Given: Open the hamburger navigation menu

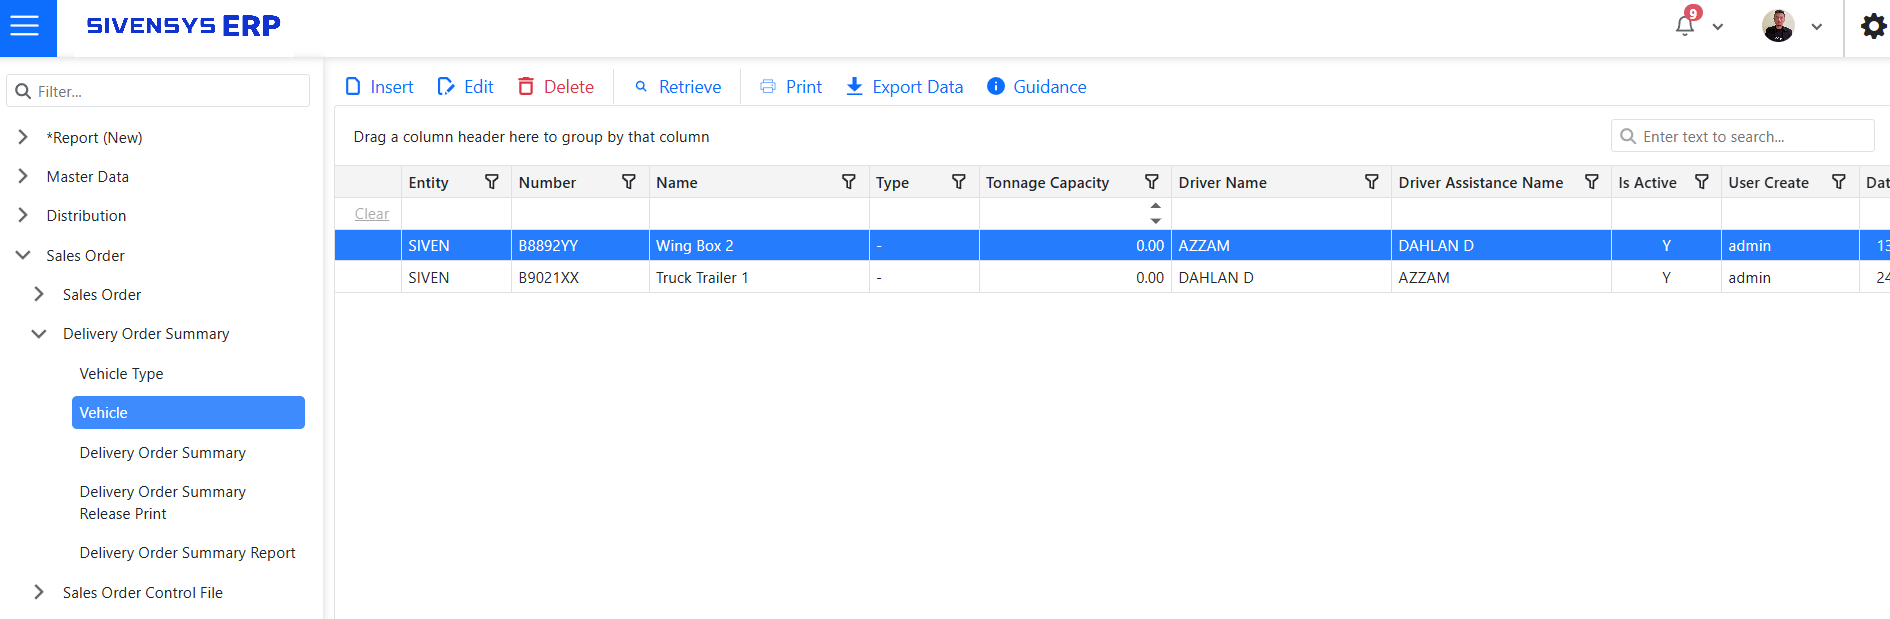Looking at the screenshot, I should pyautogui.click(x=25, y=26).
